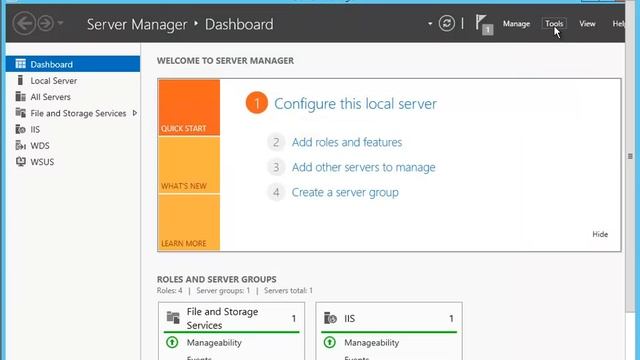Screen dimensions: 640x360
Task: Go back with the back arrow button
Action: [x=24, y=23]
